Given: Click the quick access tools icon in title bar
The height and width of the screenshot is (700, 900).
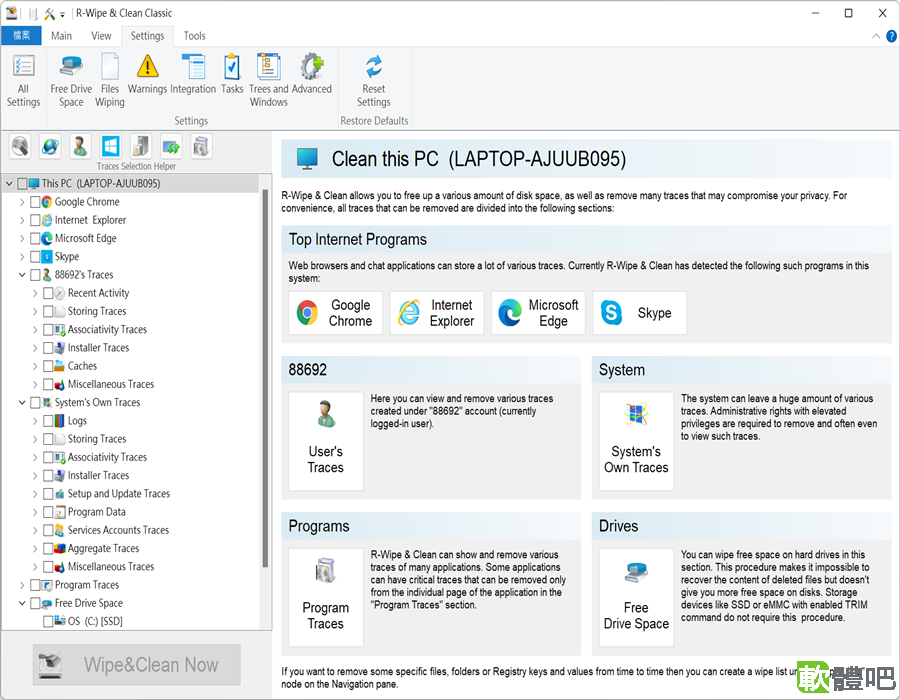Looking at the screenshot, I should tap(50, 13).
